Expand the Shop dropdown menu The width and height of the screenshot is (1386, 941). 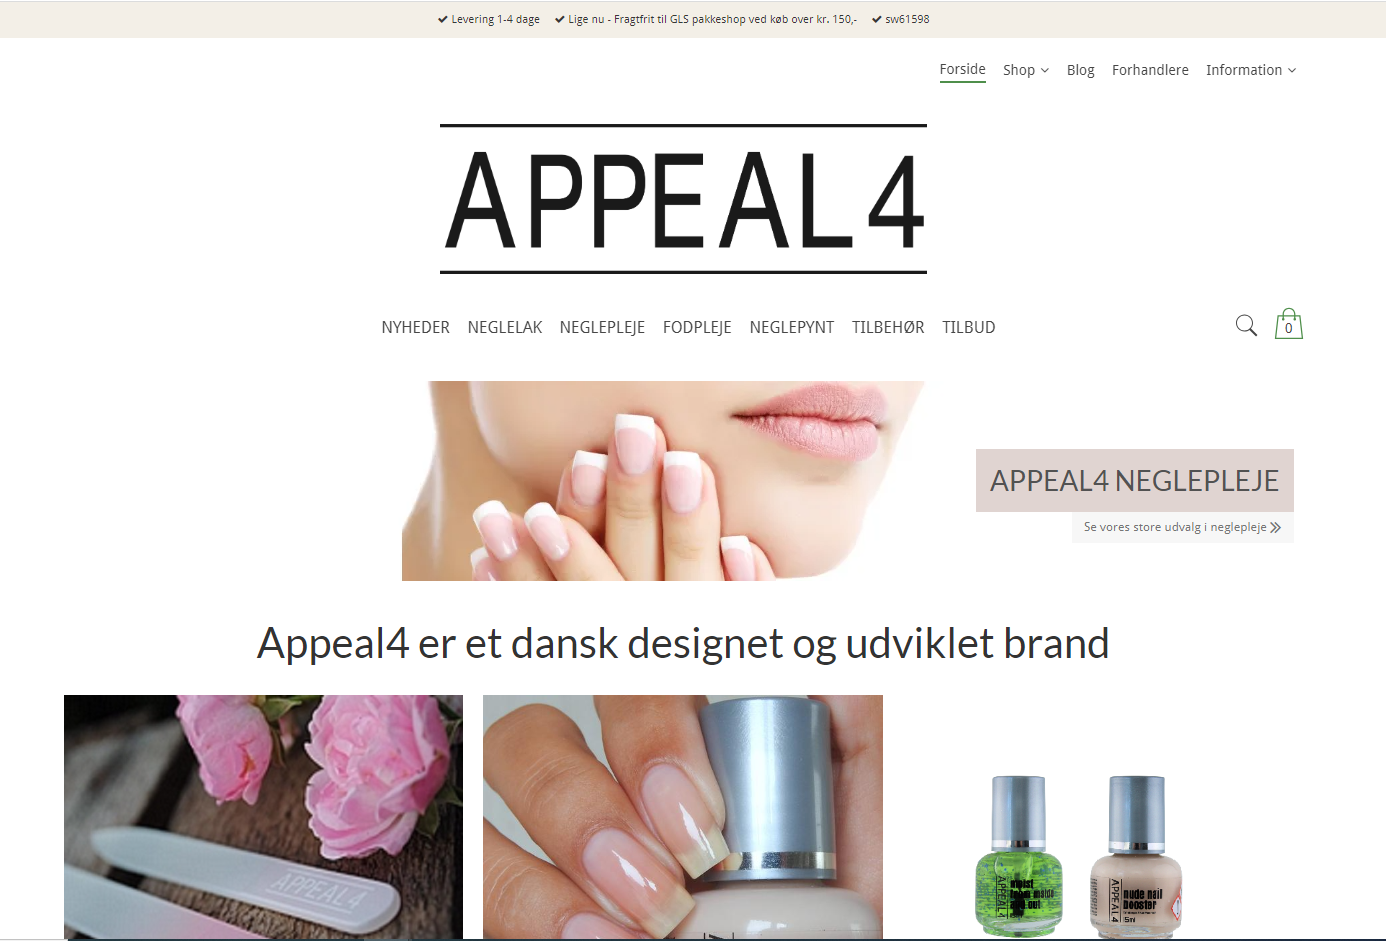1026,70
